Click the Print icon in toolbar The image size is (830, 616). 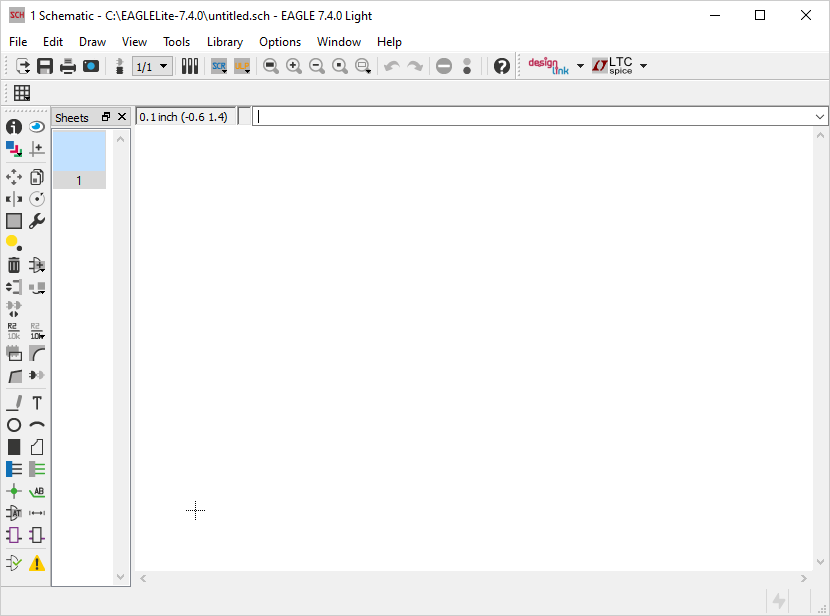[68, 66]
